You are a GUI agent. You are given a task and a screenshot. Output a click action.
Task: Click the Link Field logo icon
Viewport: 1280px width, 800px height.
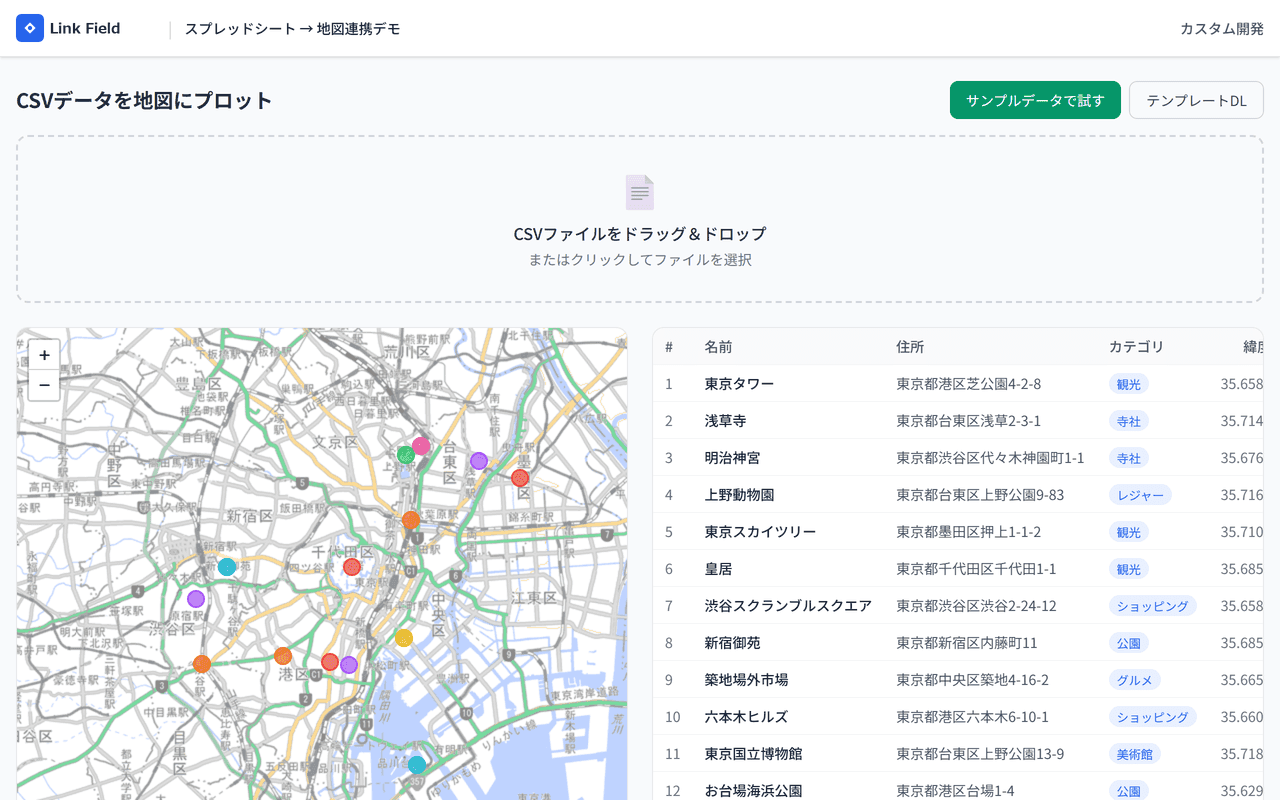pos(30,28)
